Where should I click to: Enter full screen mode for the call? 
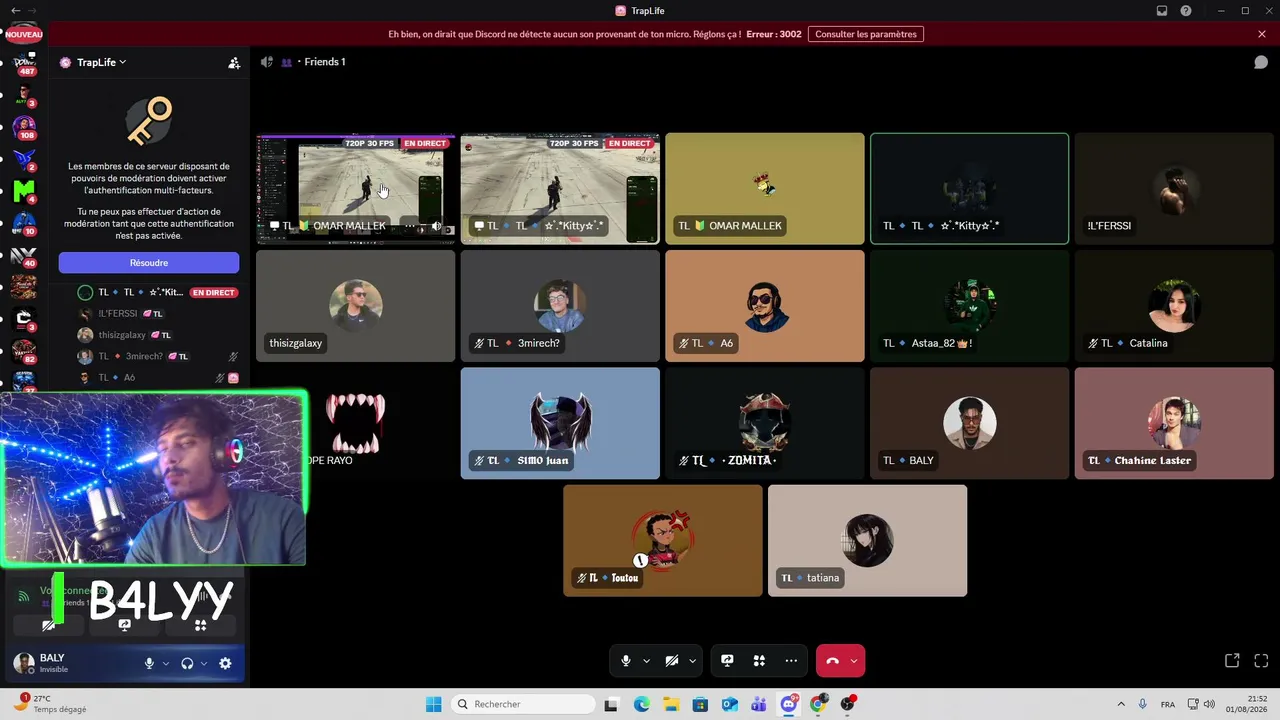[x=1261, y=661]
